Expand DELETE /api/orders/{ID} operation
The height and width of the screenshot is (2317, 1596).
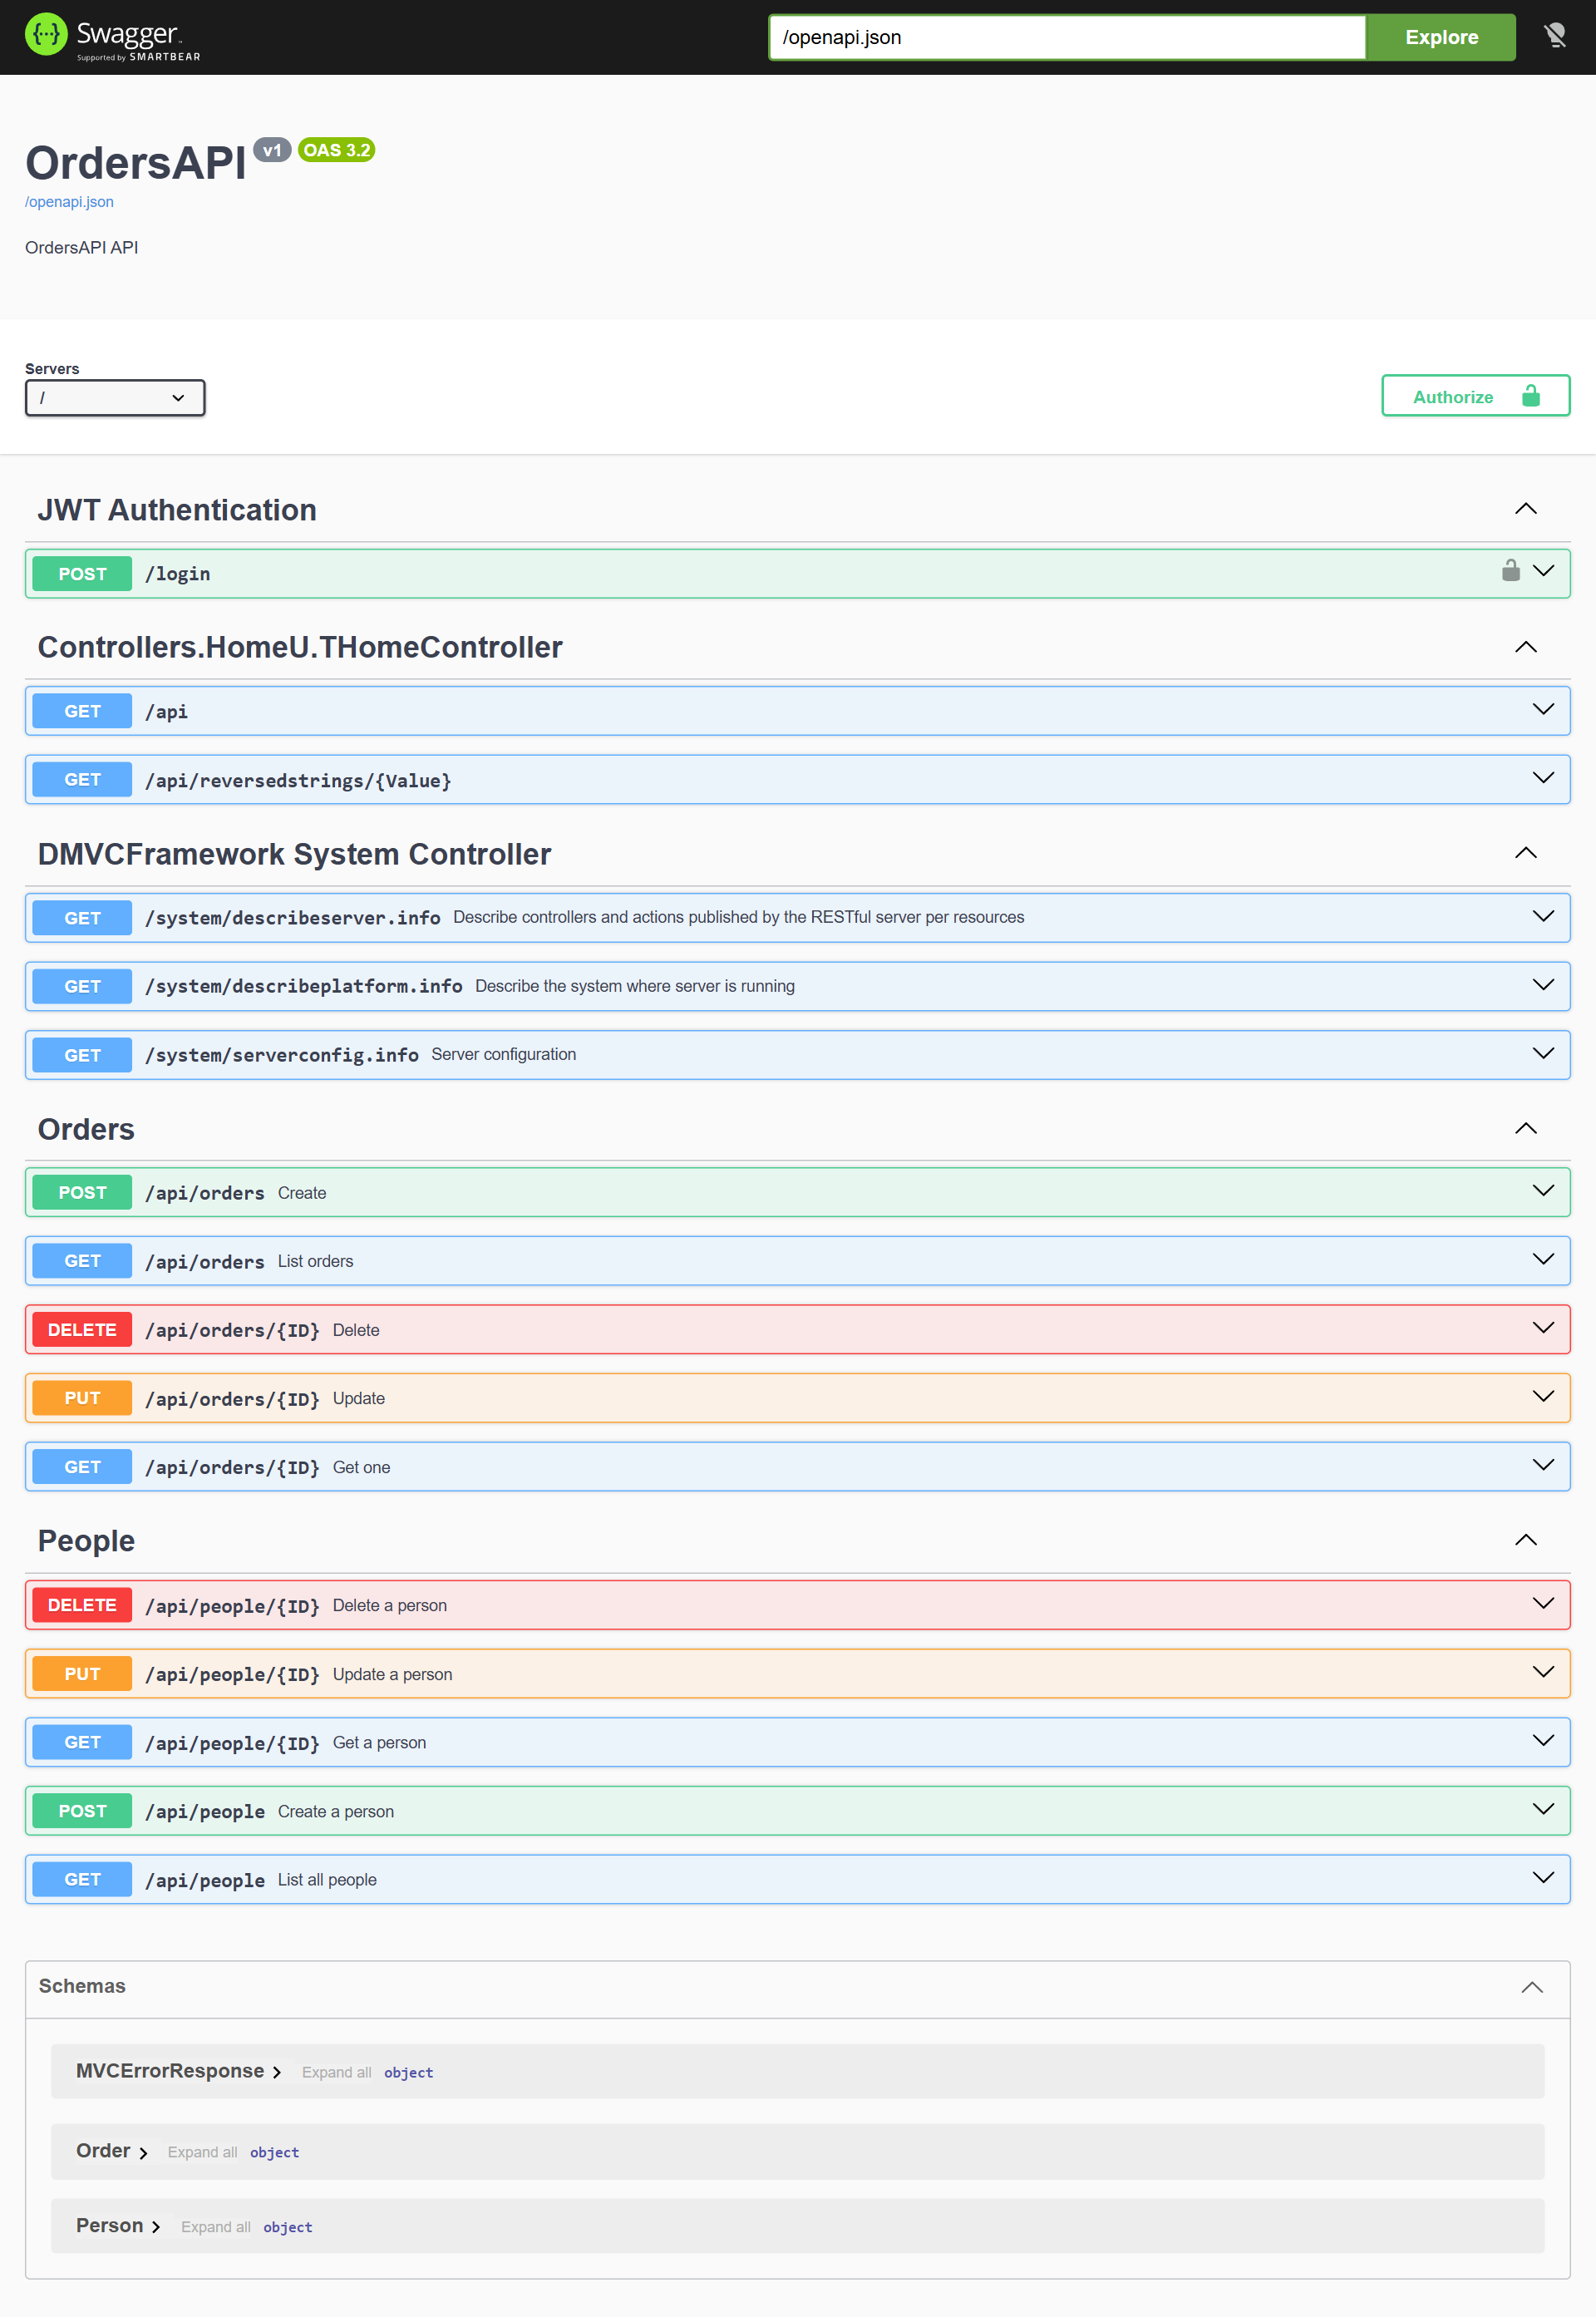point(797,1329)
